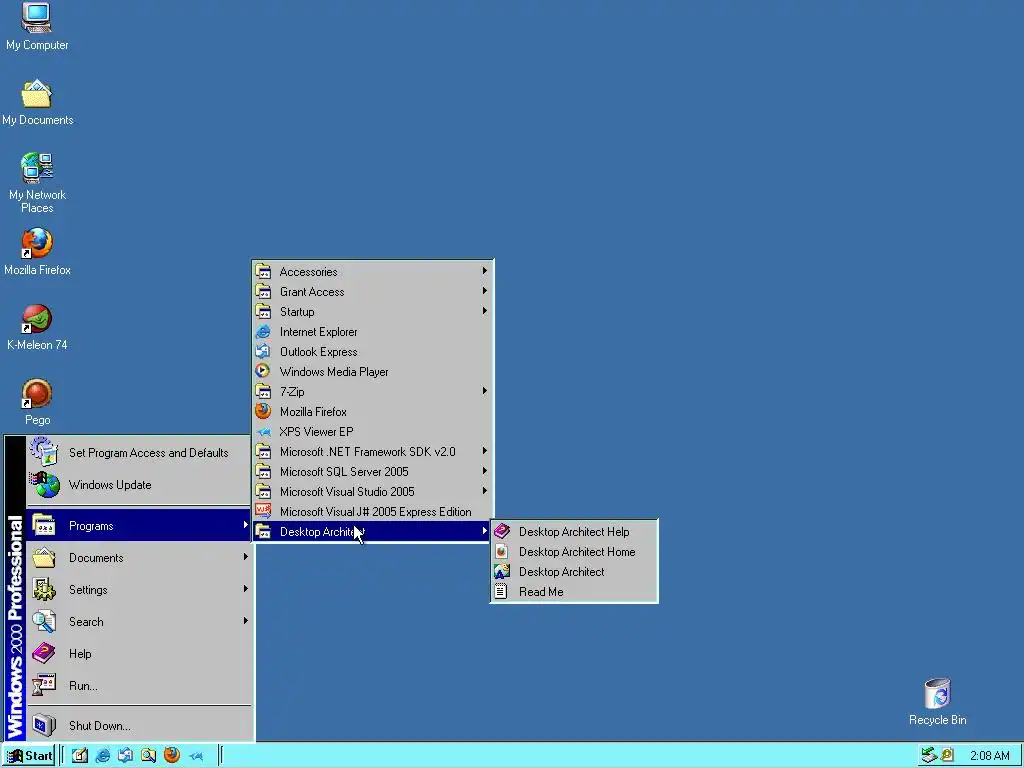Expand the Startup program folder

click(372, 312)
